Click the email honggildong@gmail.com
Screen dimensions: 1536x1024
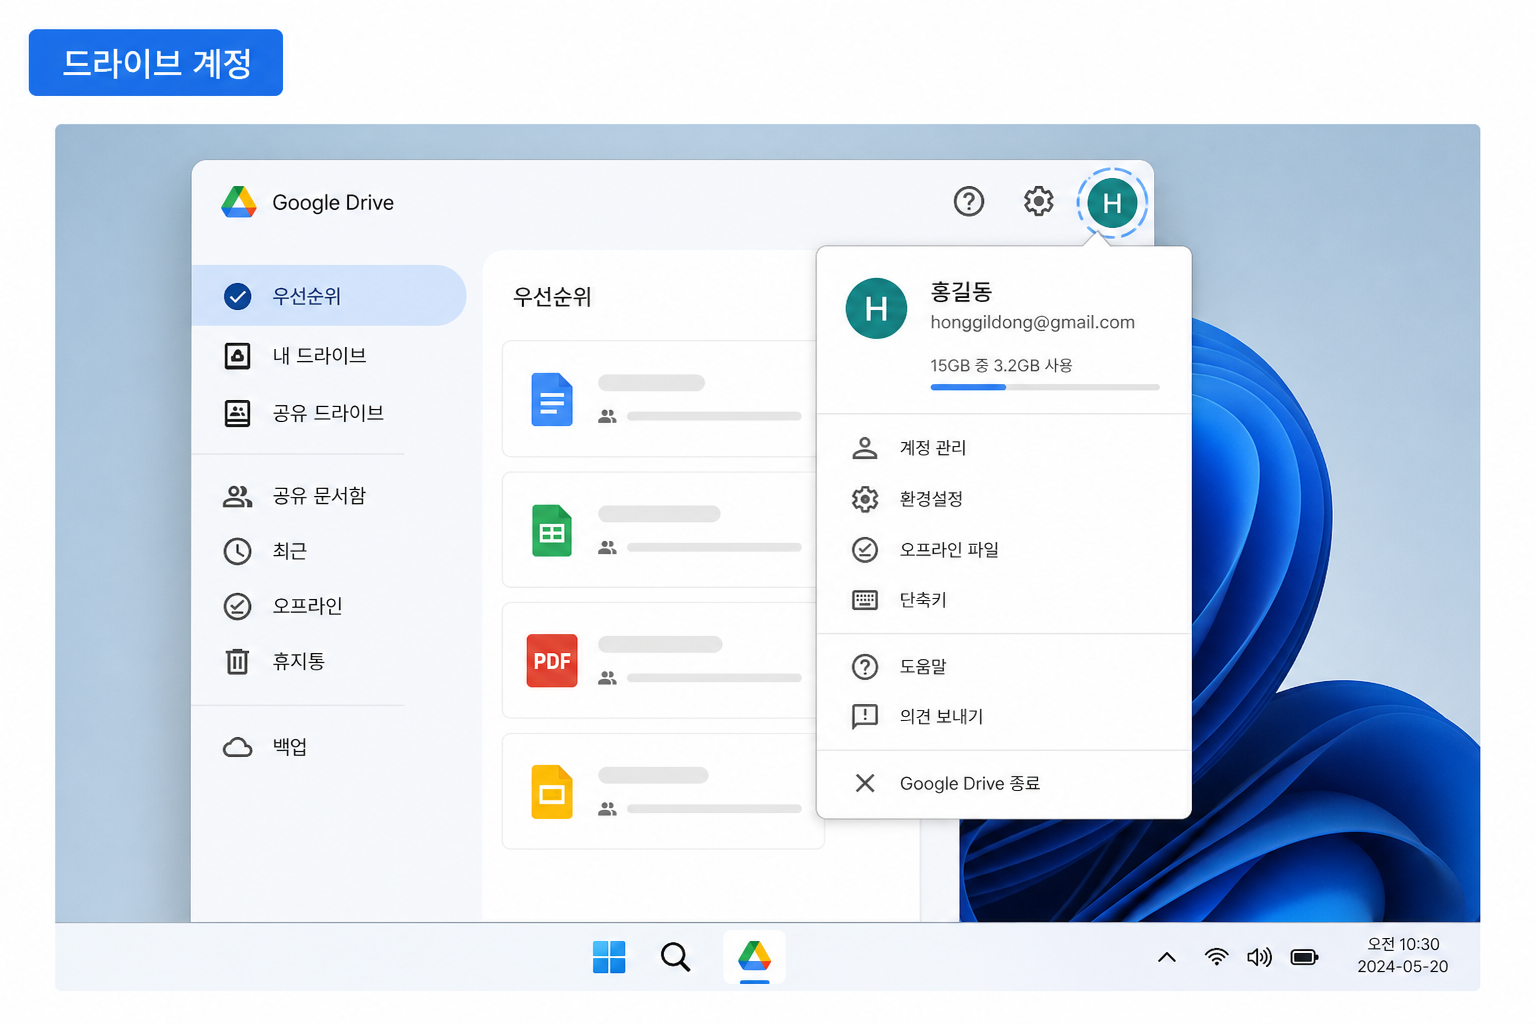click(1032, 322)
